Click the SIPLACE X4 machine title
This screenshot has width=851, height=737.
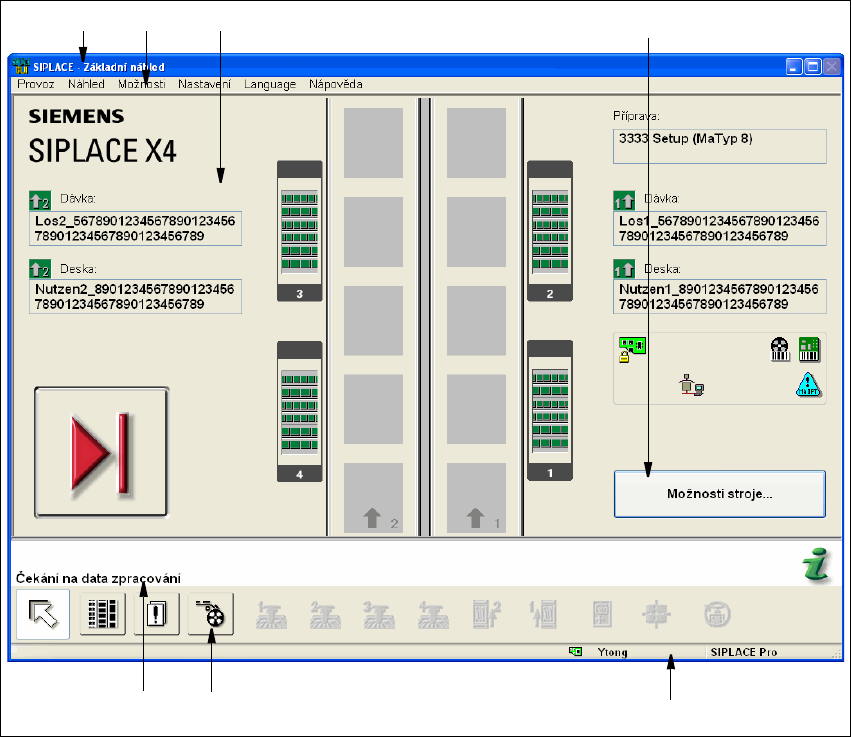102,151
